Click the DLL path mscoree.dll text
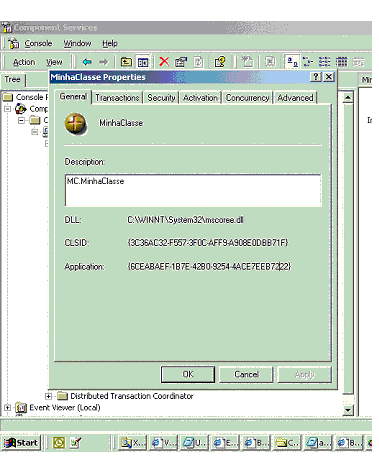This screenshot has height=457, width=379. point(185,220)
